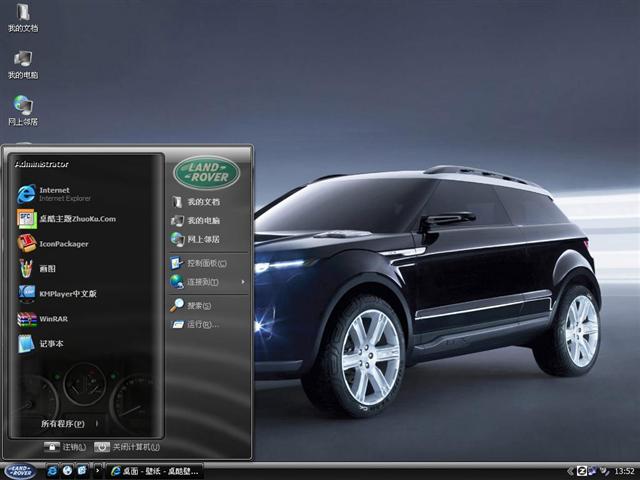640x480 pixels.
Task: Click the 注销(L) log off button
Action: 66,447
